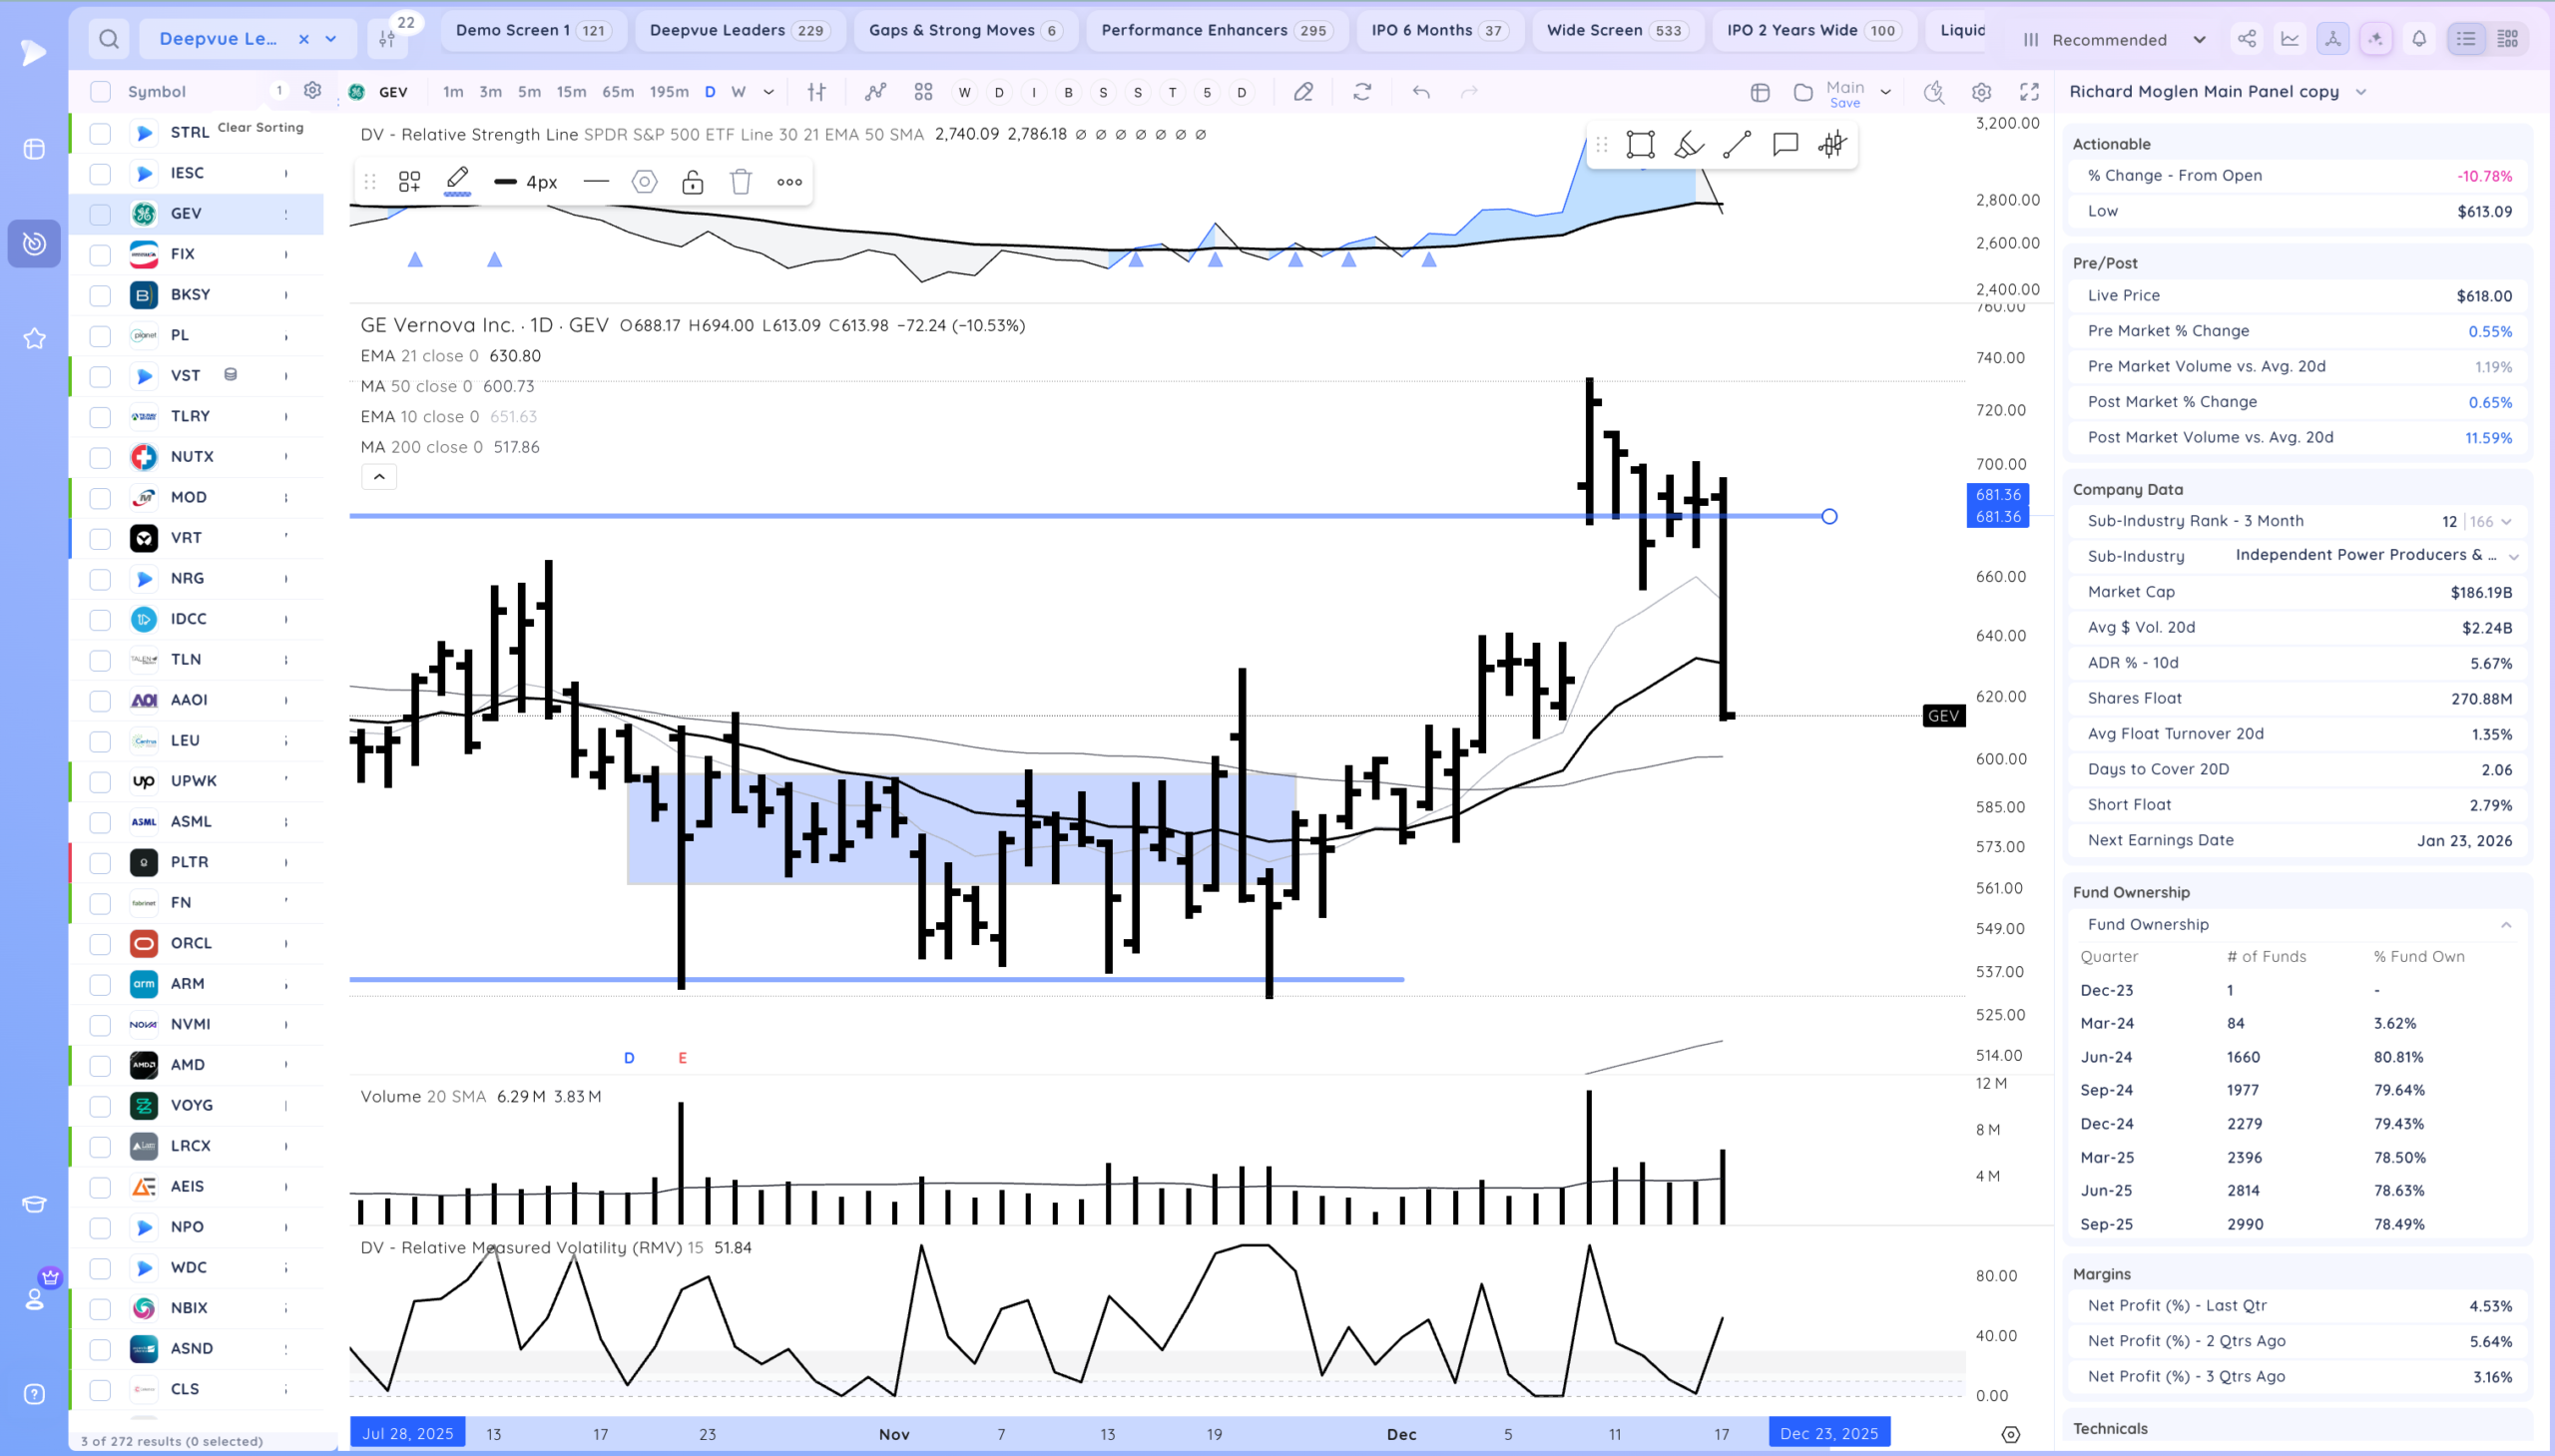Click the alerts bell icon
This screenshot has height=1456, width=2555.
click(x=2419, y=39)
